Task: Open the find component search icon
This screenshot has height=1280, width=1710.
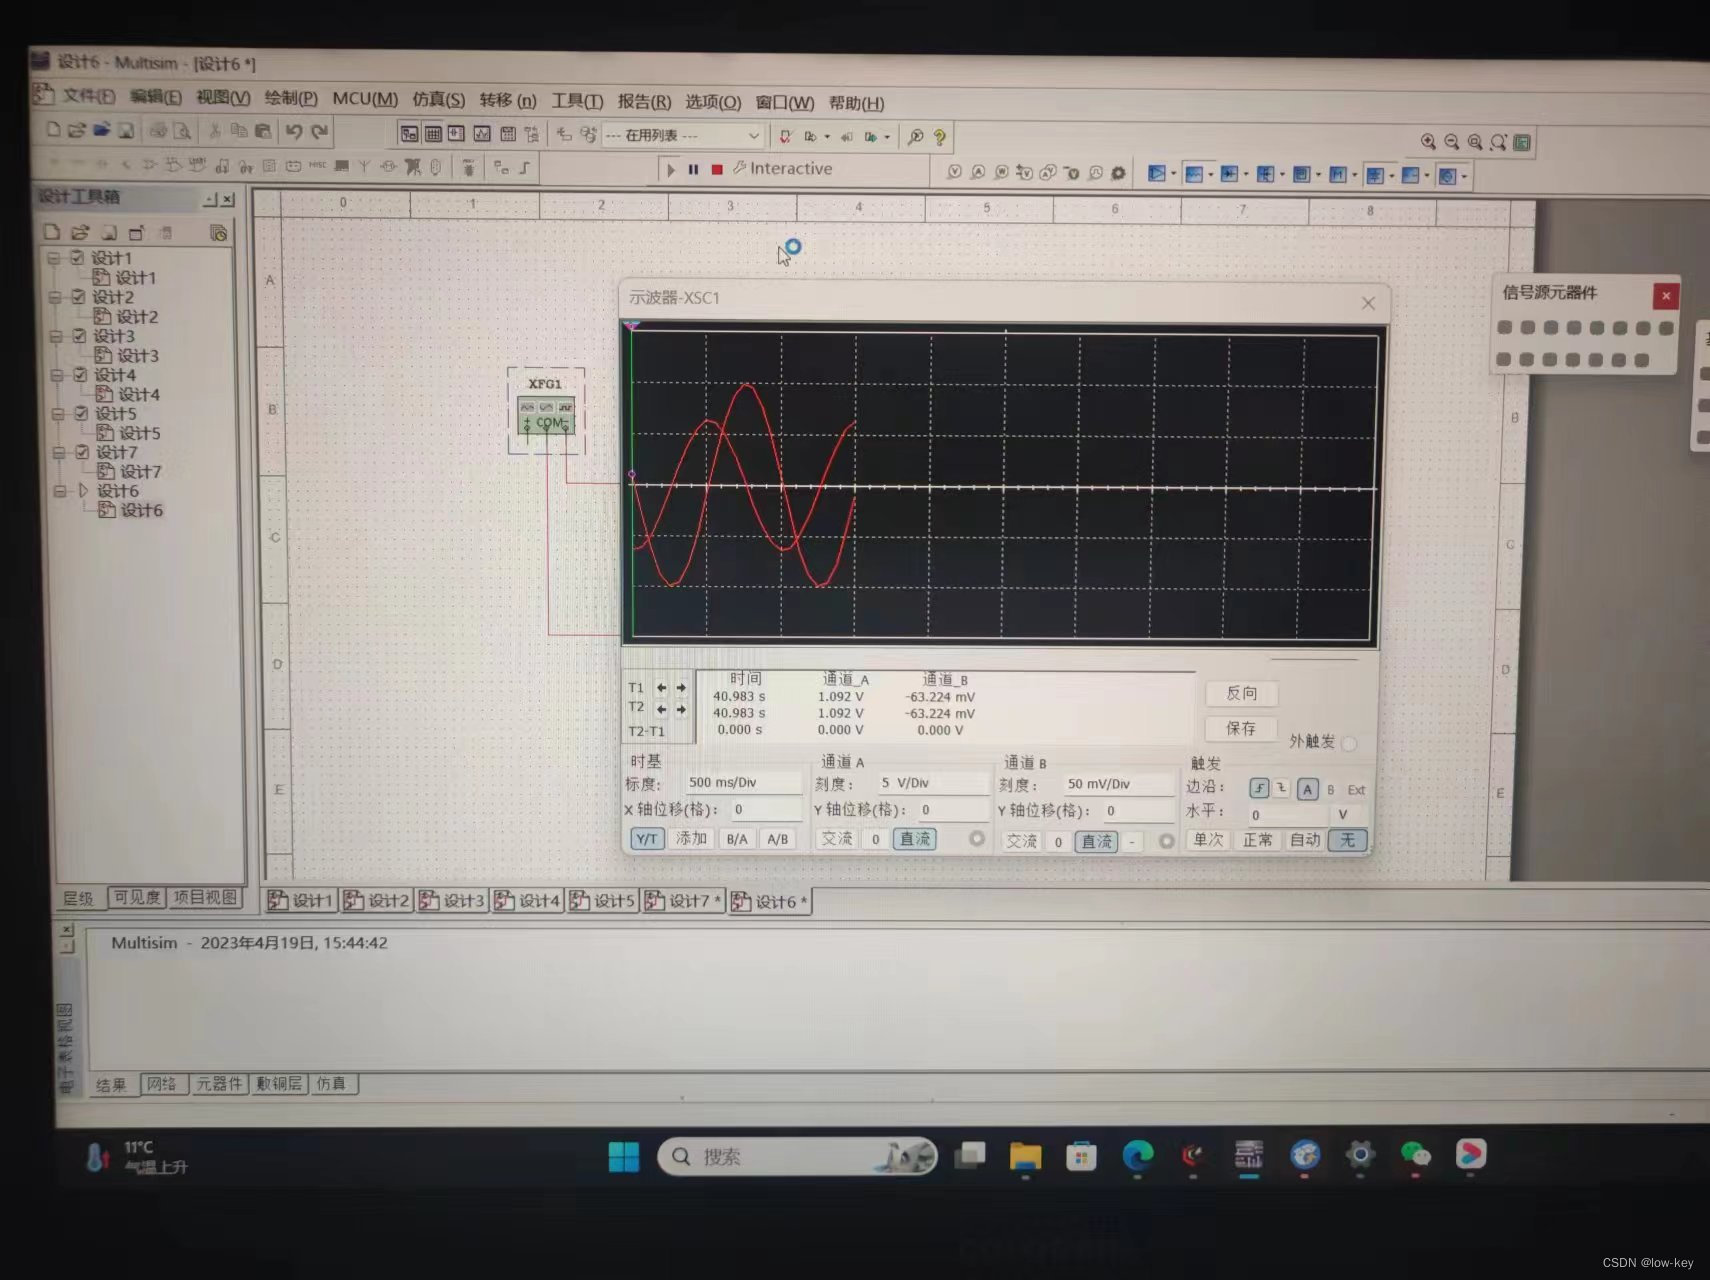Action: pos(917,137)
